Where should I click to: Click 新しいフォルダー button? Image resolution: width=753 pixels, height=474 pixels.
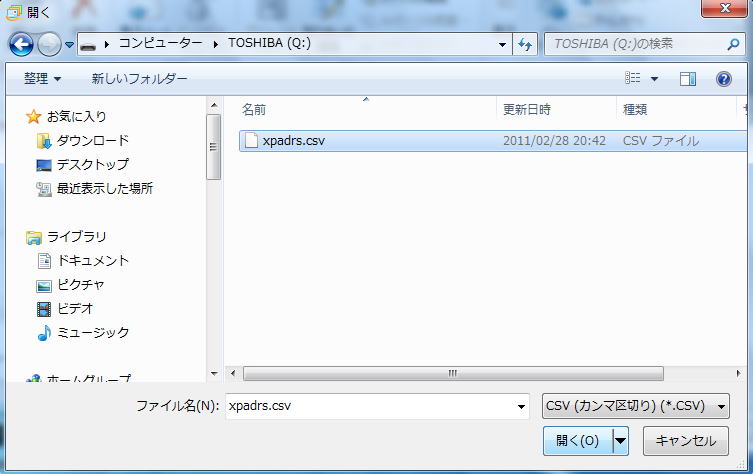(x=139, y=78)
